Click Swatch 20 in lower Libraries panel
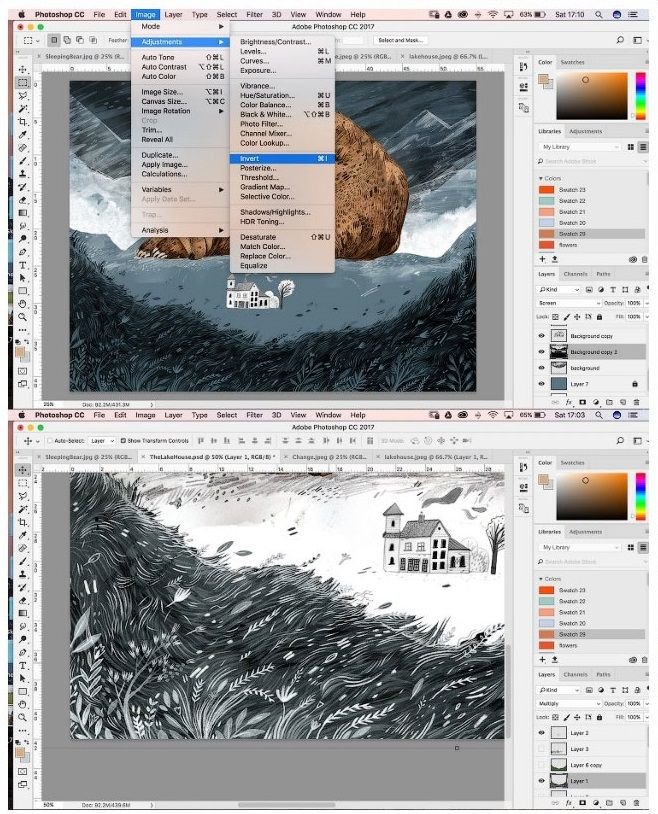The width and height of the screenshot is (658, 814). [592, 623]
